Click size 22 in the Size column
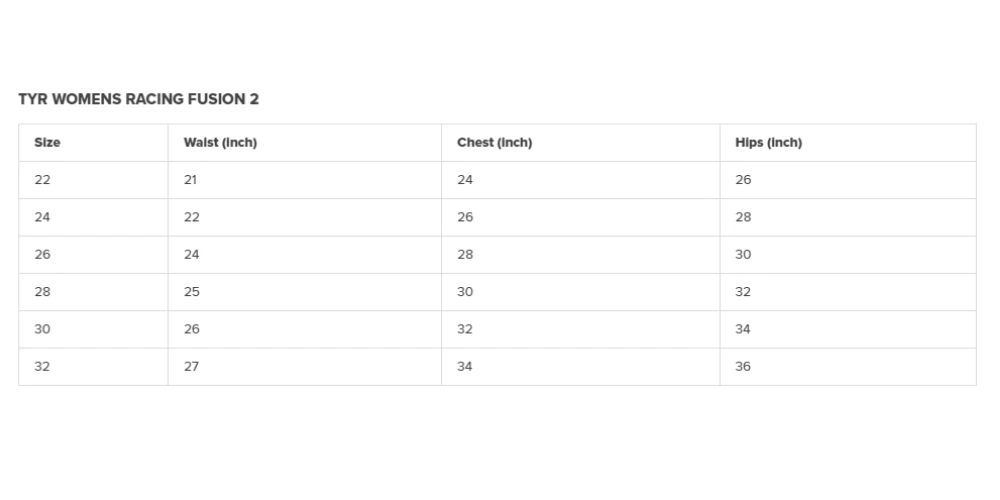The image size is (1000, 500). click(42, 180)
